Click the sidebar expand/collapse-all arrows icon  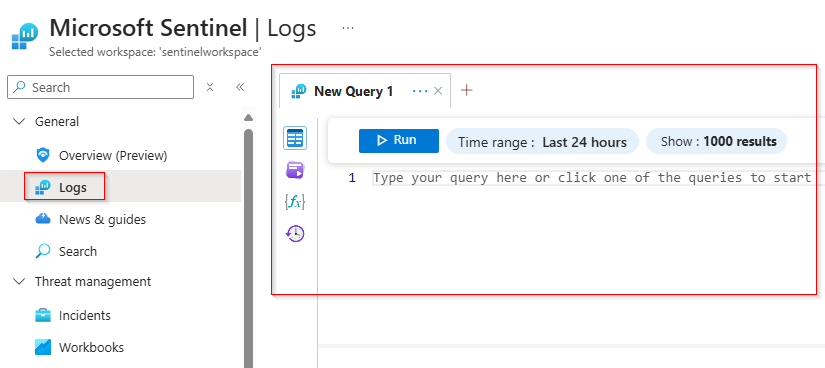(x=210, y=87)
